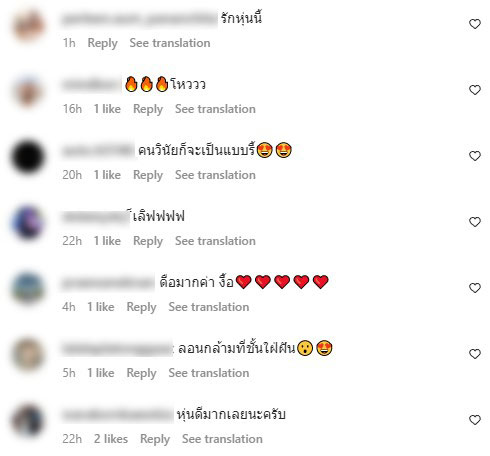
Task: Like the first 22h comment with 1 like
Action: click(475, 222)
